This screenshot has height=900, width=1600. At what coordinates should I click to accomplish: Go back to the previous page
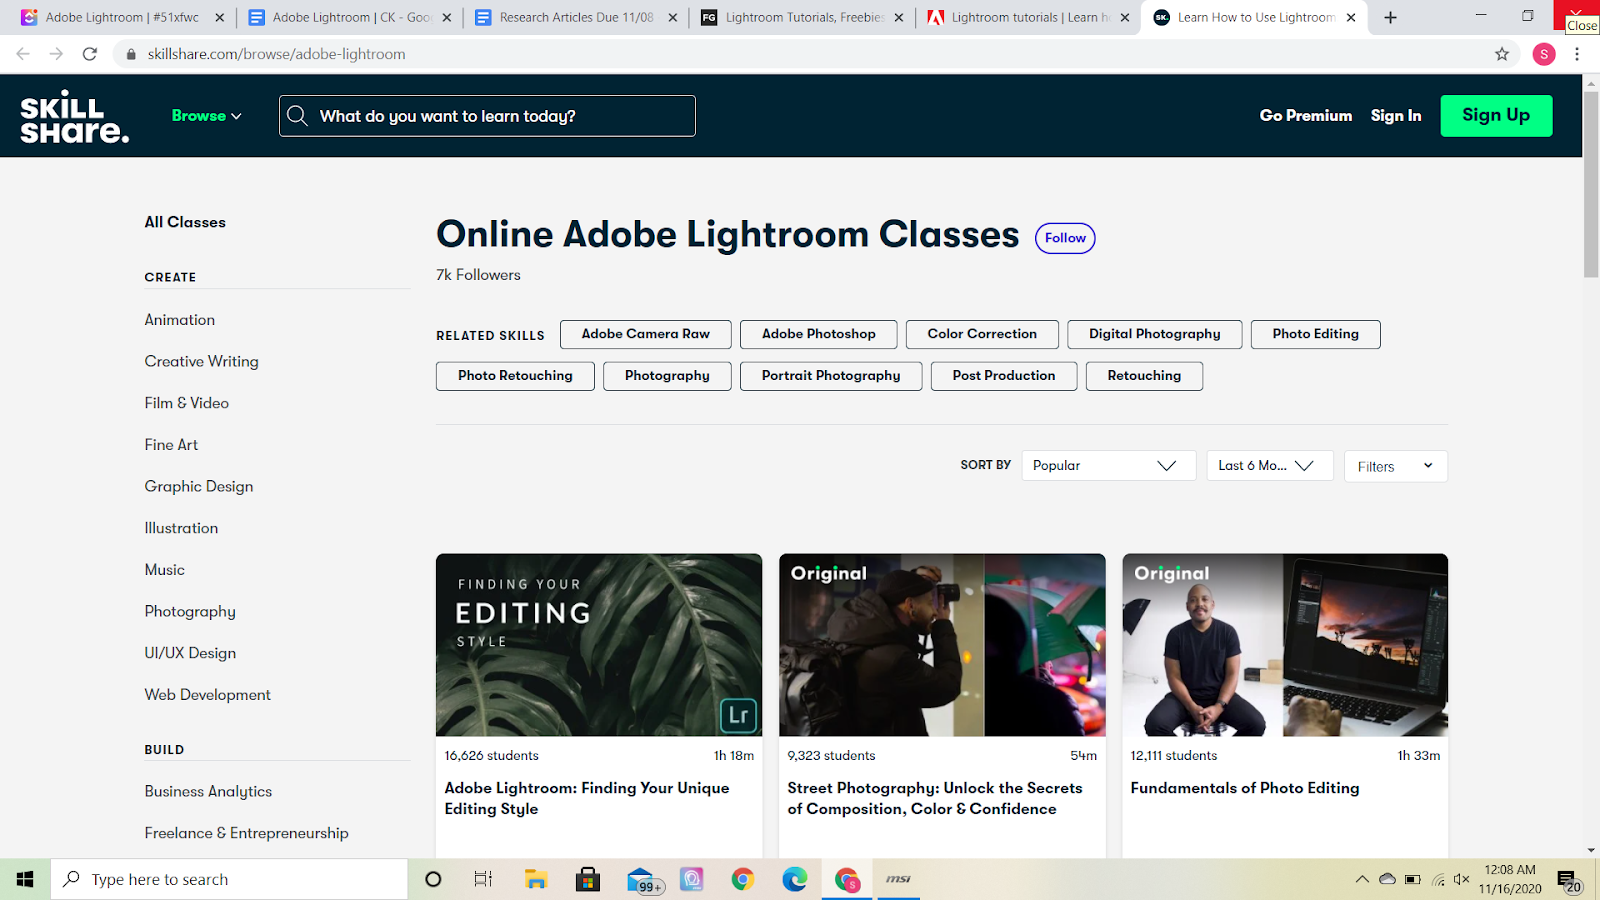pos(23,54)
